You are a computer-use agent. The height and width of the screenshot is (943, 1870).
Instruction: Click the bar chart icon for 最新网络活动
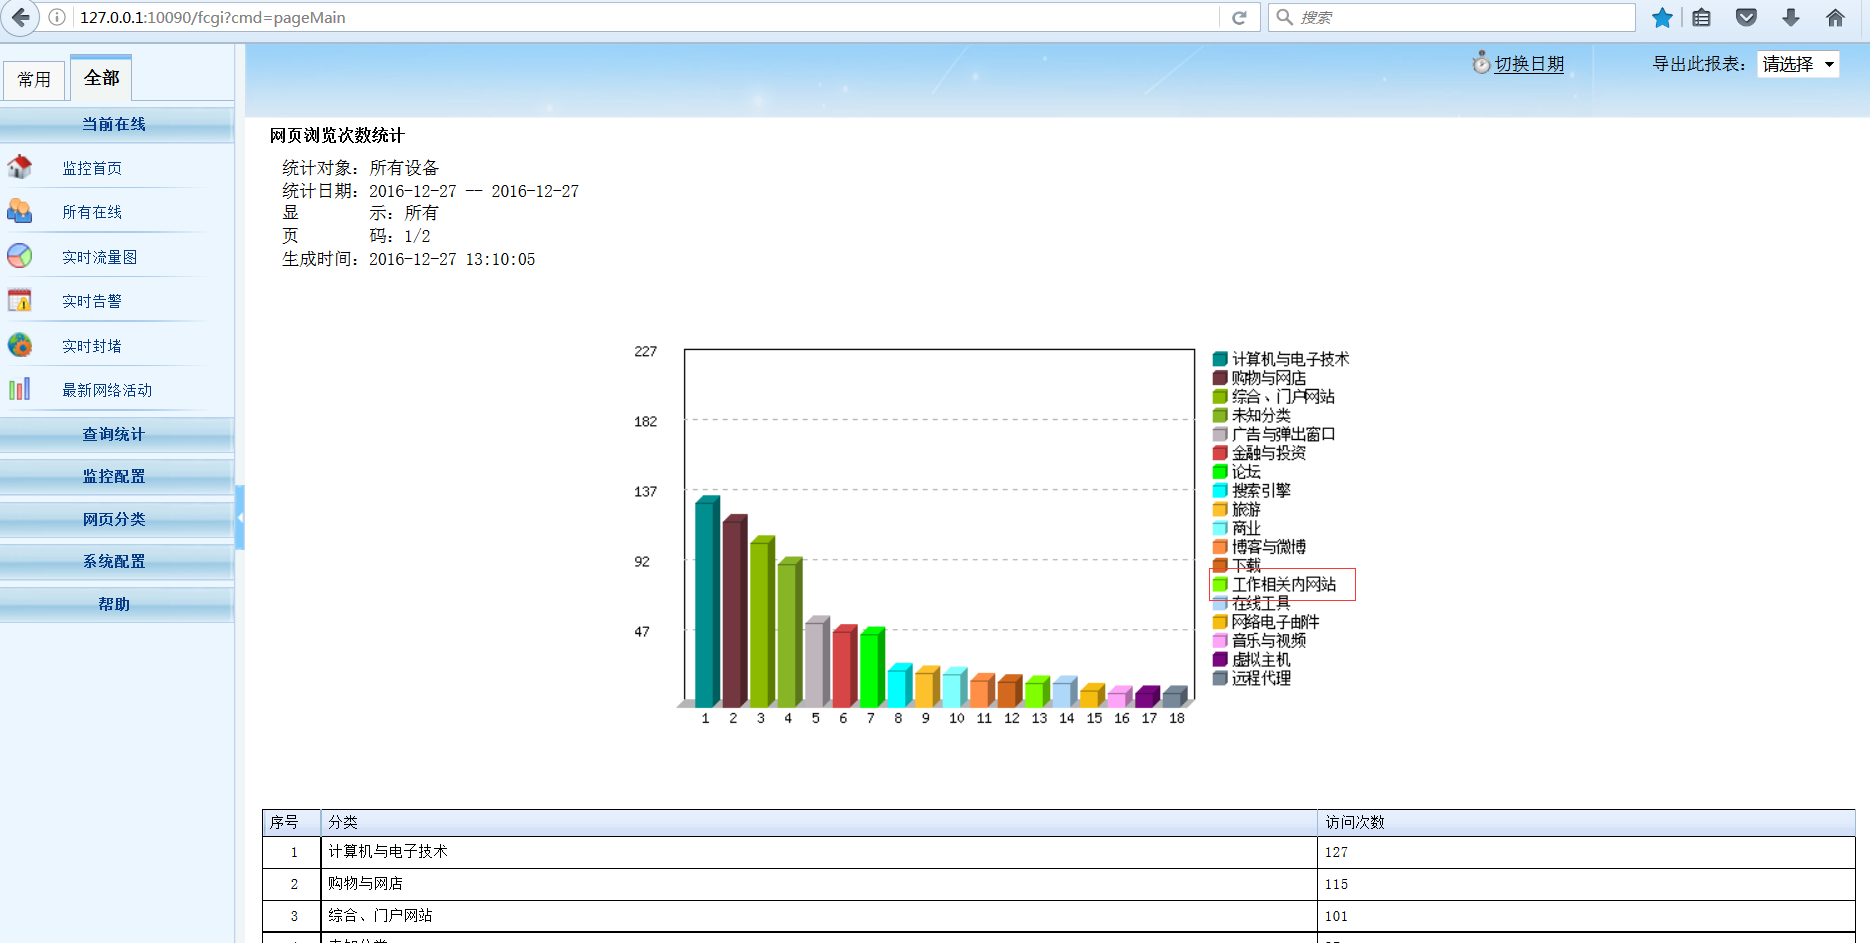(x=20, y=389)
